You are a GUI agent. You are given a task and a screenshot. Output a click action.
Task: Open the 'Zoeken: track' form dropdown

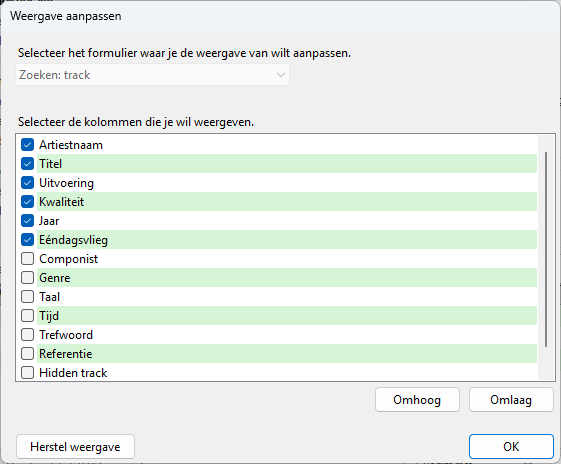point(152,75)
